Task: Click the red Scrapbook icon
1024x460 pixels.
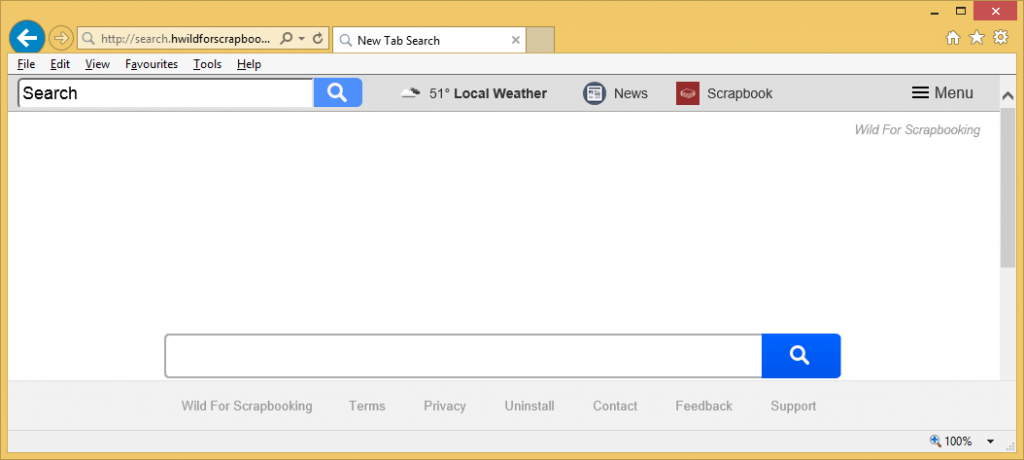Action: 688,93
